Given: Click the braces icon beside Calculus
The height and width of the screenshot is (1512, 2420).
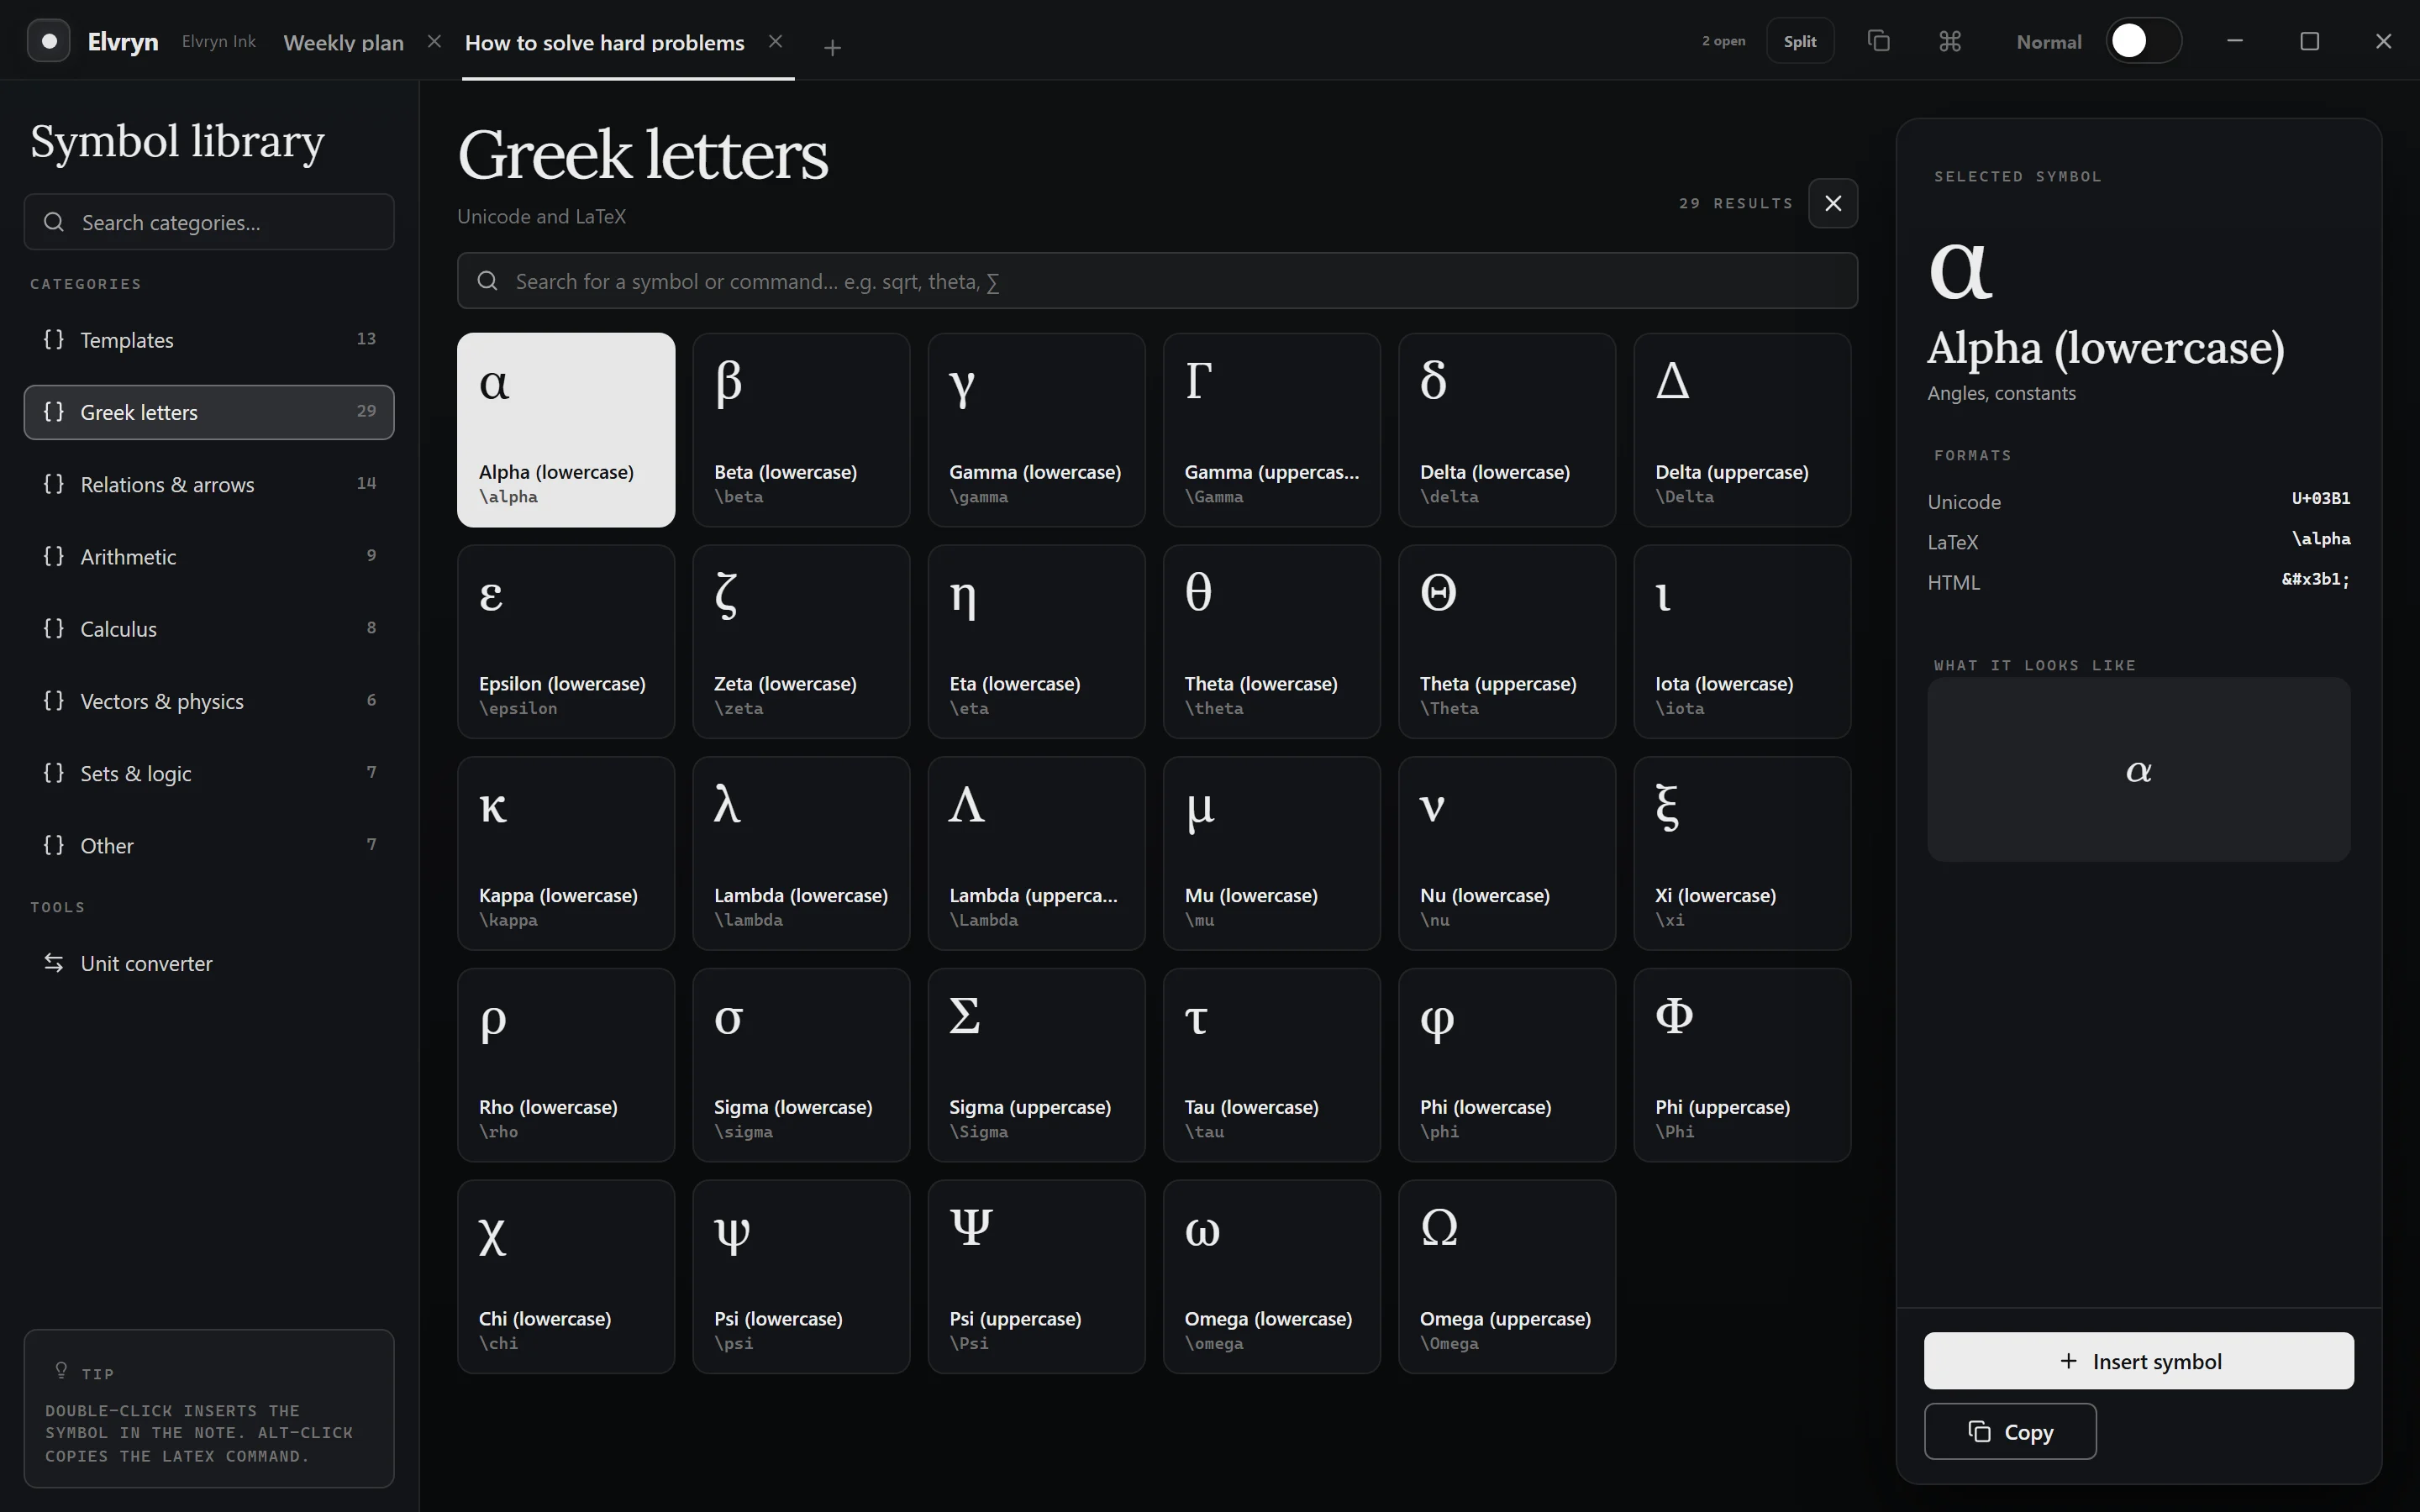Looking at the screenshot, I should pos(54,628).
